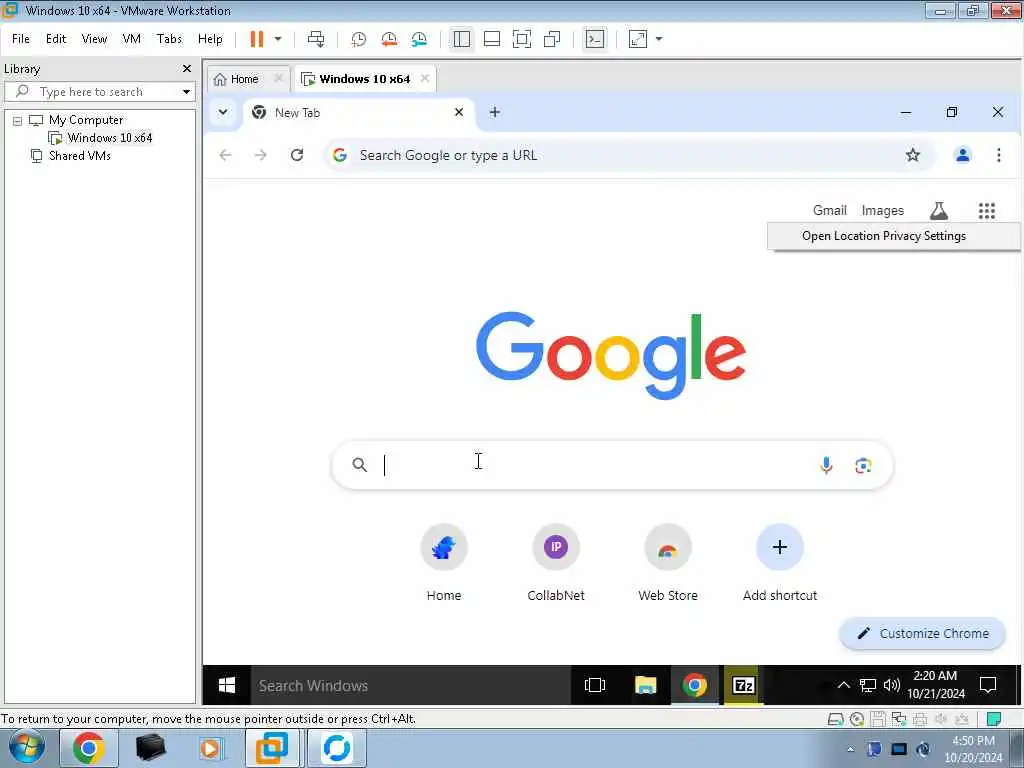
Task: Open guest volume control icon
Action: click(891, 685)
